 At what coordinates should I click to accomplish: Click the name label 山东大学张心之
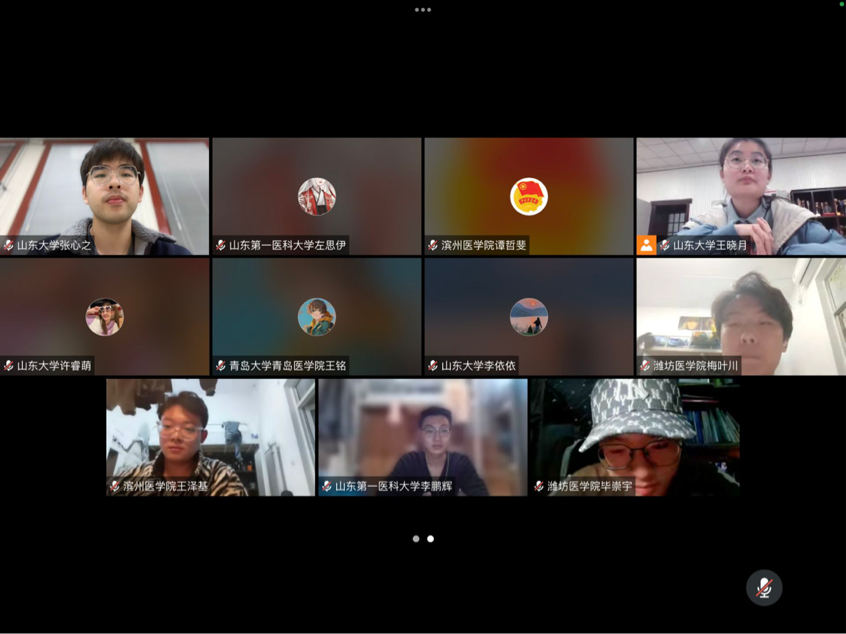point(54,245)
